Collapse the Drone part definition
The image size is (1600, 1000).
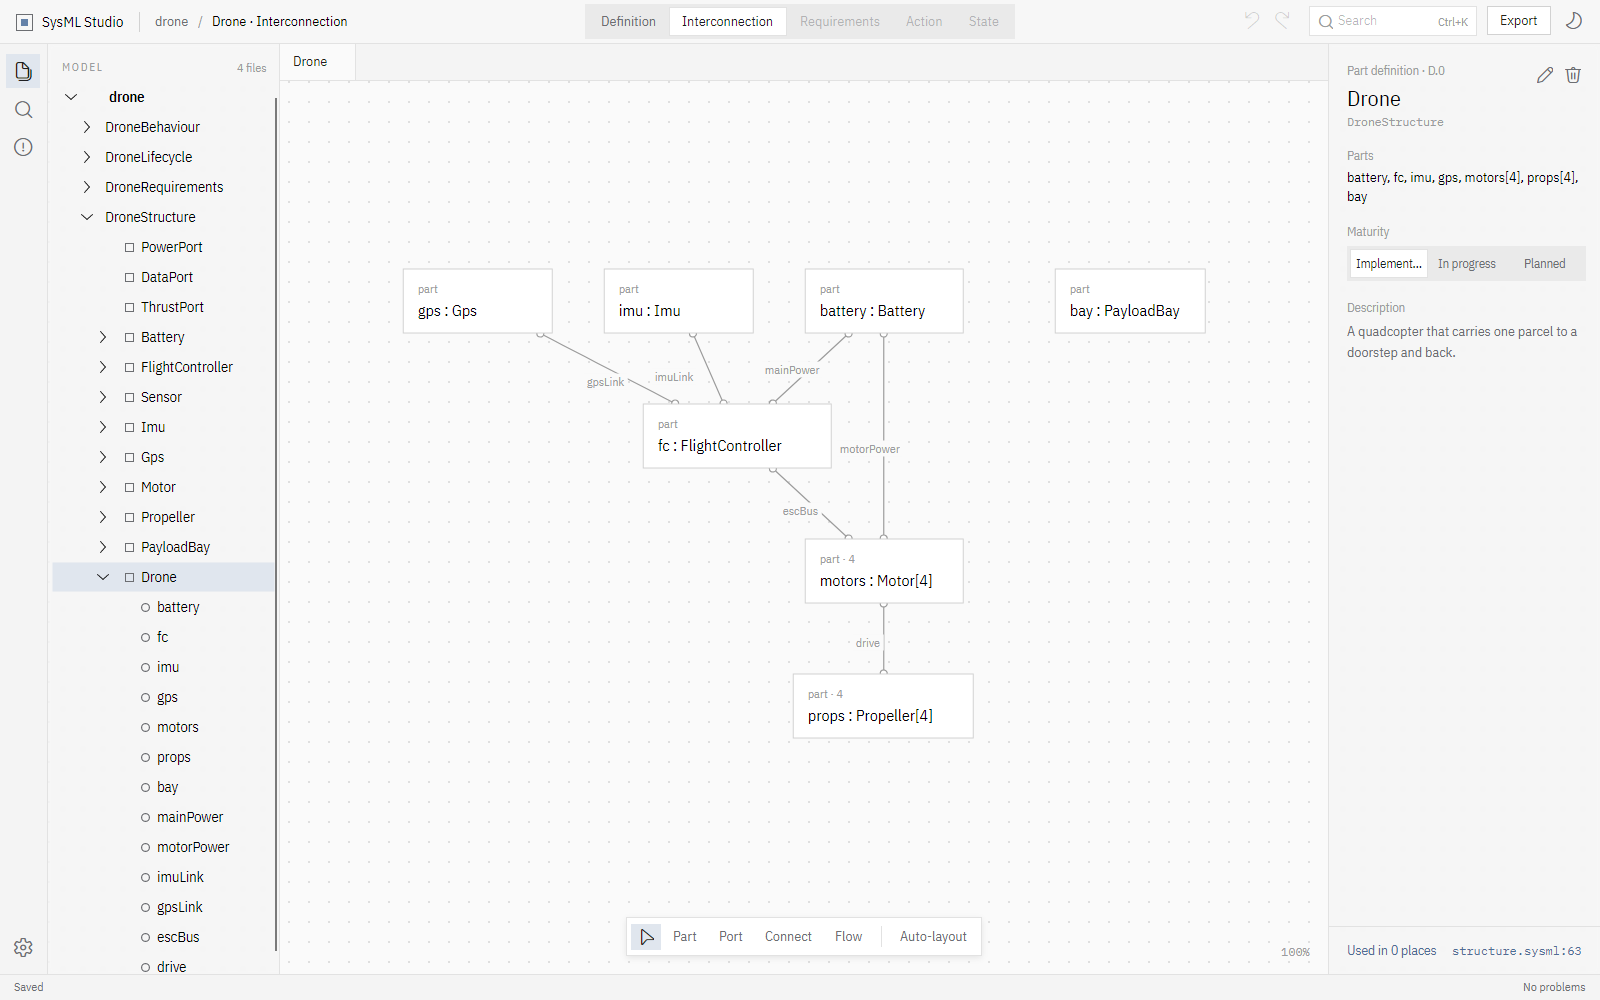tap(103, 577)
